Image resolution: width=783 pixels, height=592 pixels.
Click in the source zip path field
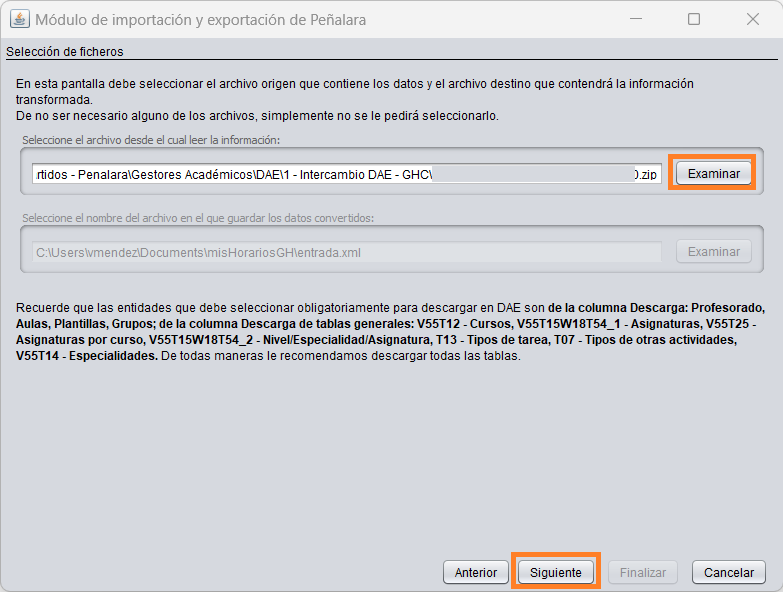tap(347, 174)
